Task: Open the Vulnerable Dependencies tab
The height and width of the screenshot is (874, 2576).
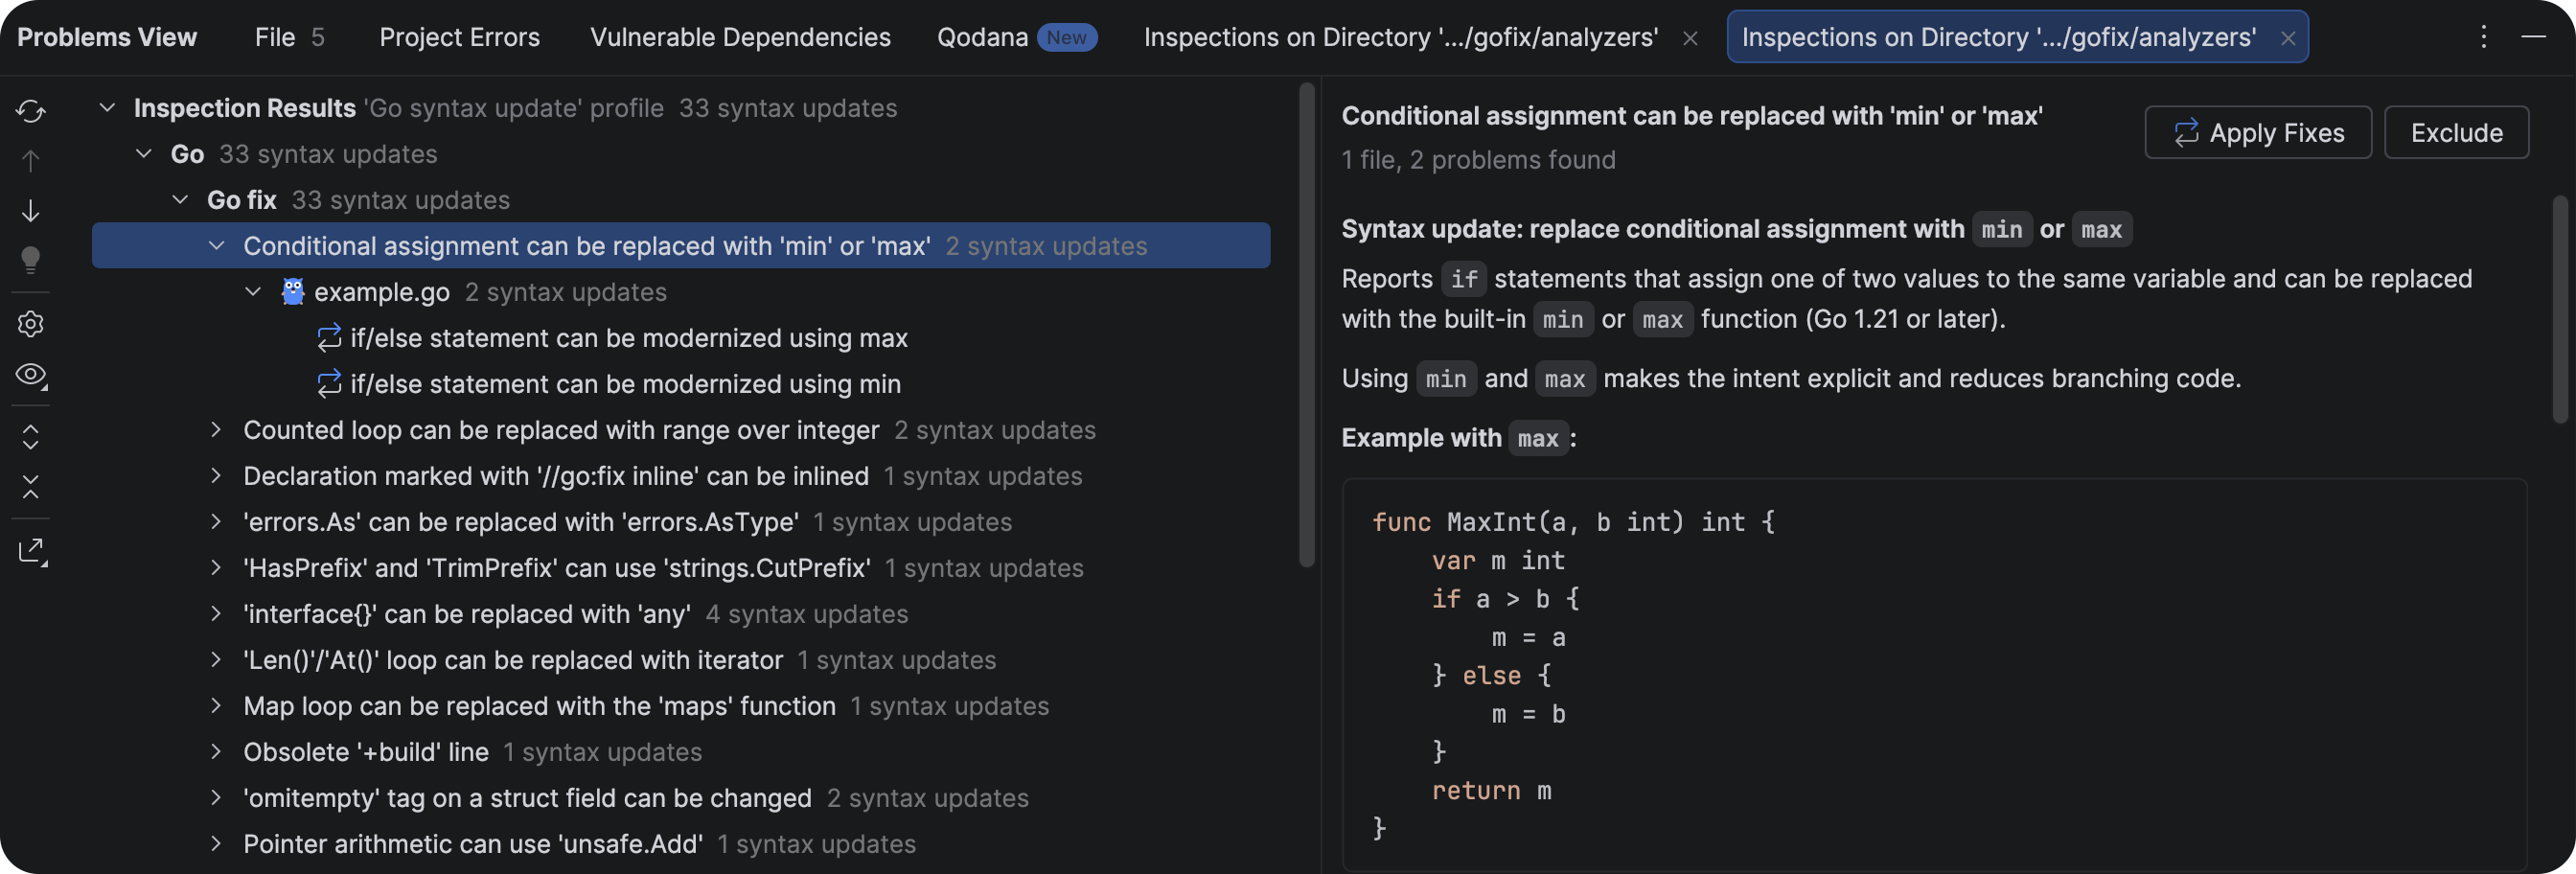Action: click(x=740, y=37)
